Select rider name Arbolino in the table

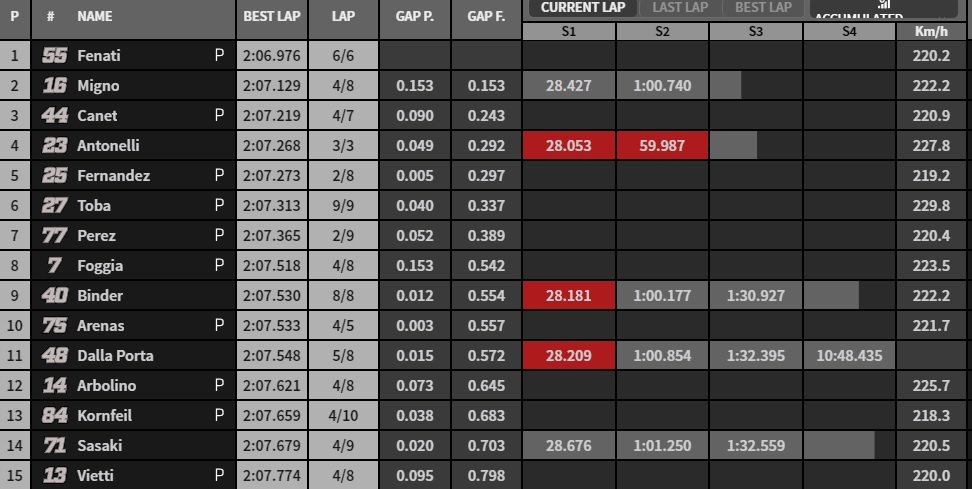coord(107,386)
